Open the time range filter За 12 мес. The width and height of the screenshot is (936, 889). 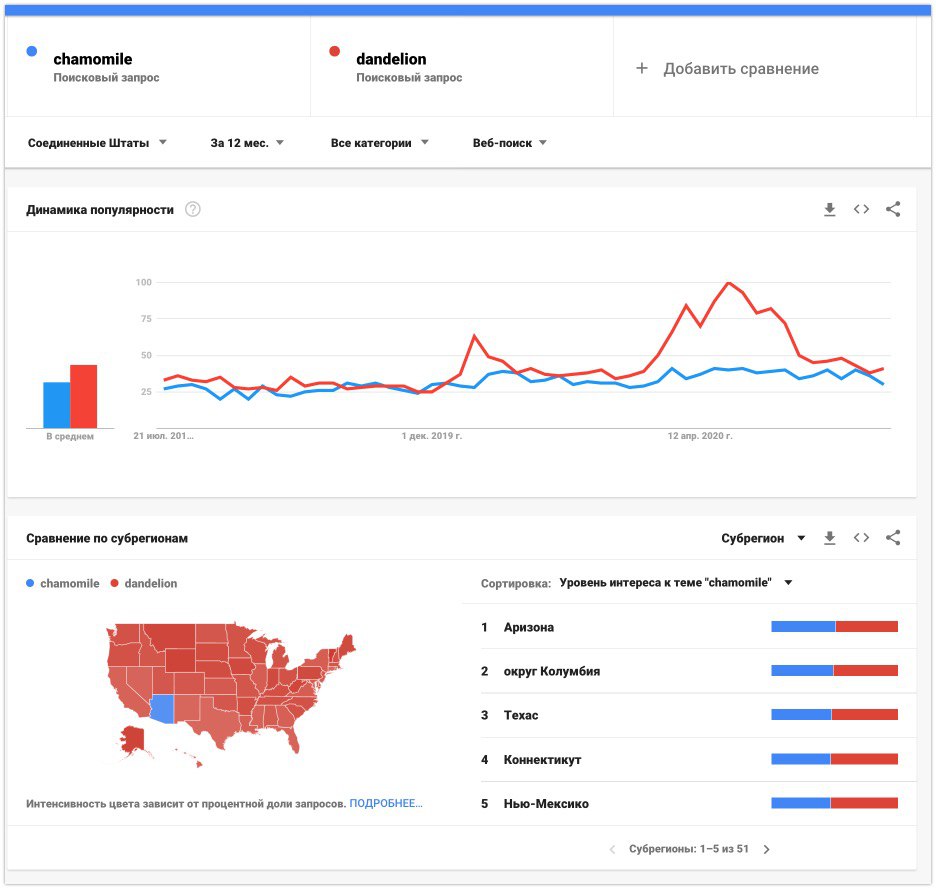click(247, 143)
